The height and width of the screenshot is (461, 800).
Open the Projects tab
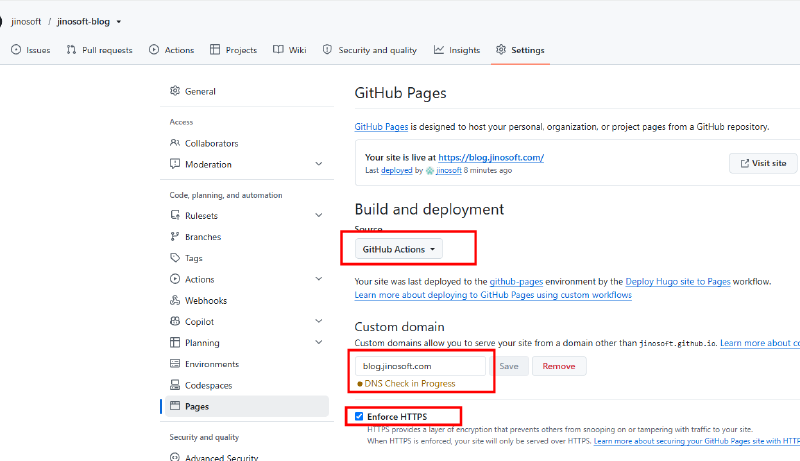coord(233,50)
